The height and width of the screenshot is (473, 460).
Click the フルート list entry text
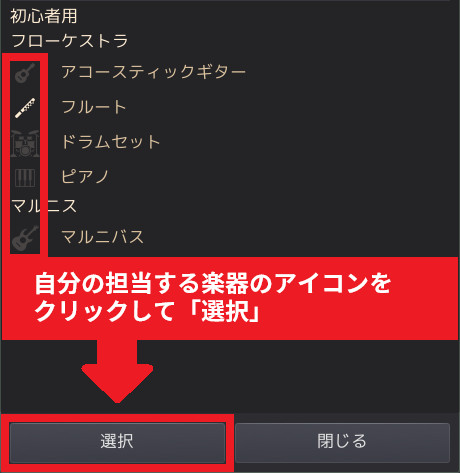click(94, 107)
